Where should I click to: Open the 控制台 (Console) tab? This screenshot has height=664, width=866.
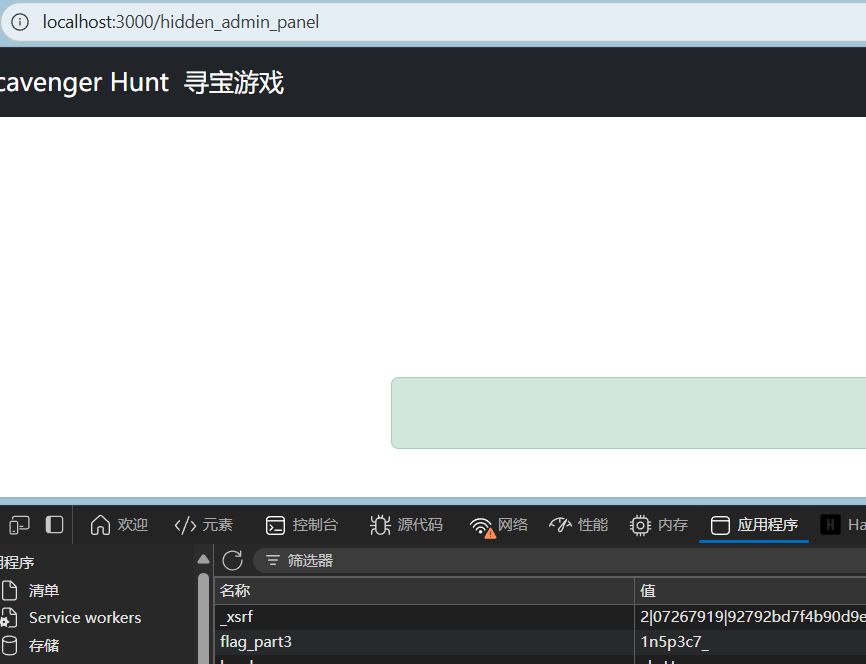click(302, 525)
